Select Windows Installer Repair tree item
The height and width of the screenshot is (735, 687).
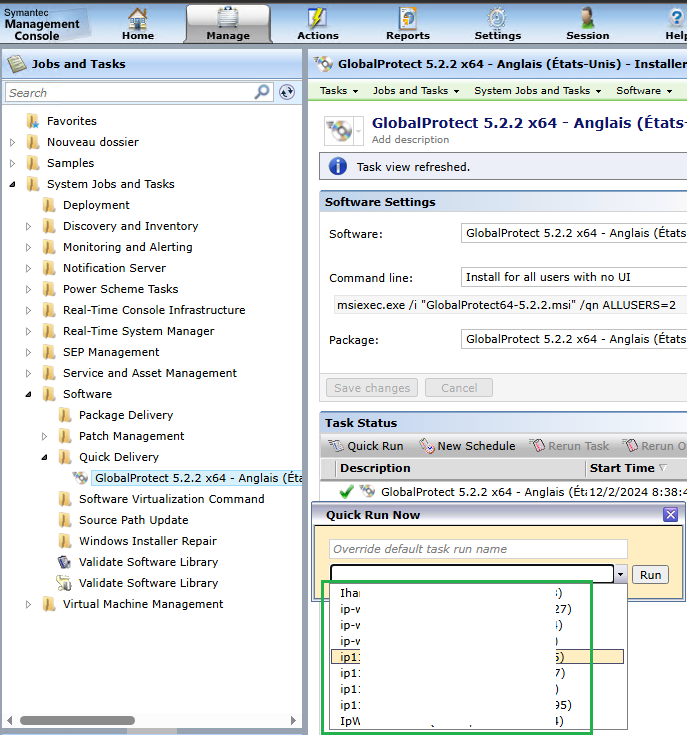pos(148,541)
